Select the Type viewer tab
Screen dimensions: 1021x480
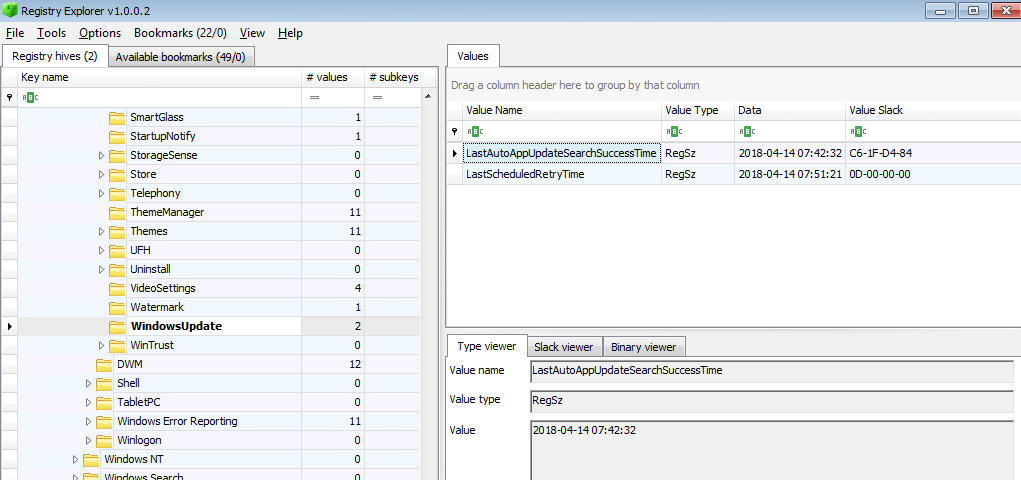pos(486,346)
